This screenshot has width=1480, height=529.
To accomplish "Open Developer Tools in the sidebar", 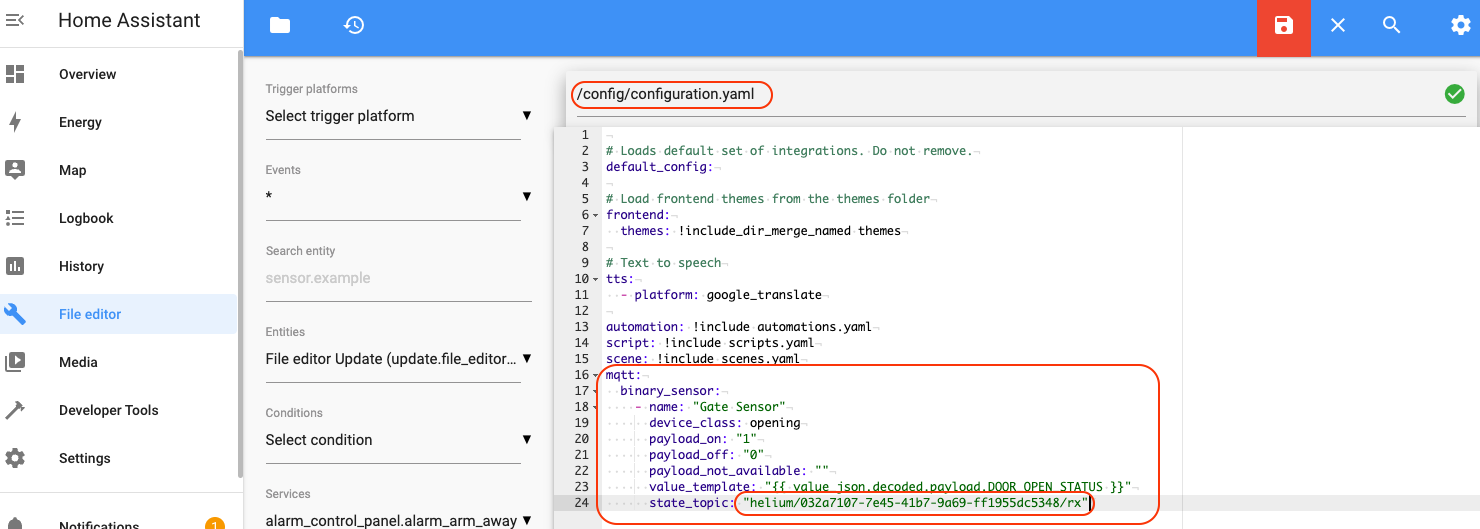I will (108, 410).
